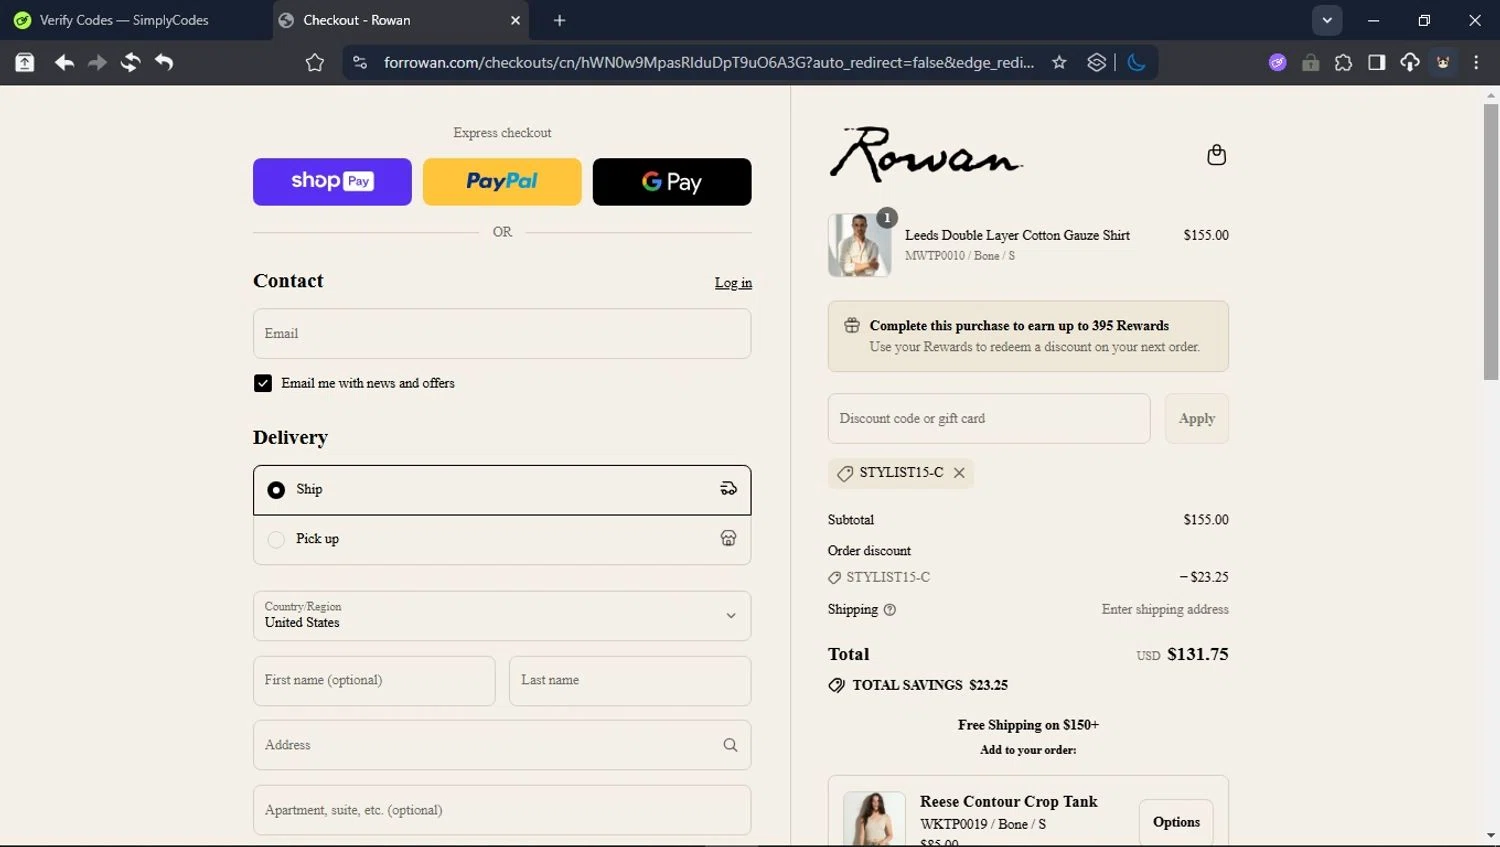
Task: Click the TOTAL SAVINGS $23.25 text
Action: [930, 686]
